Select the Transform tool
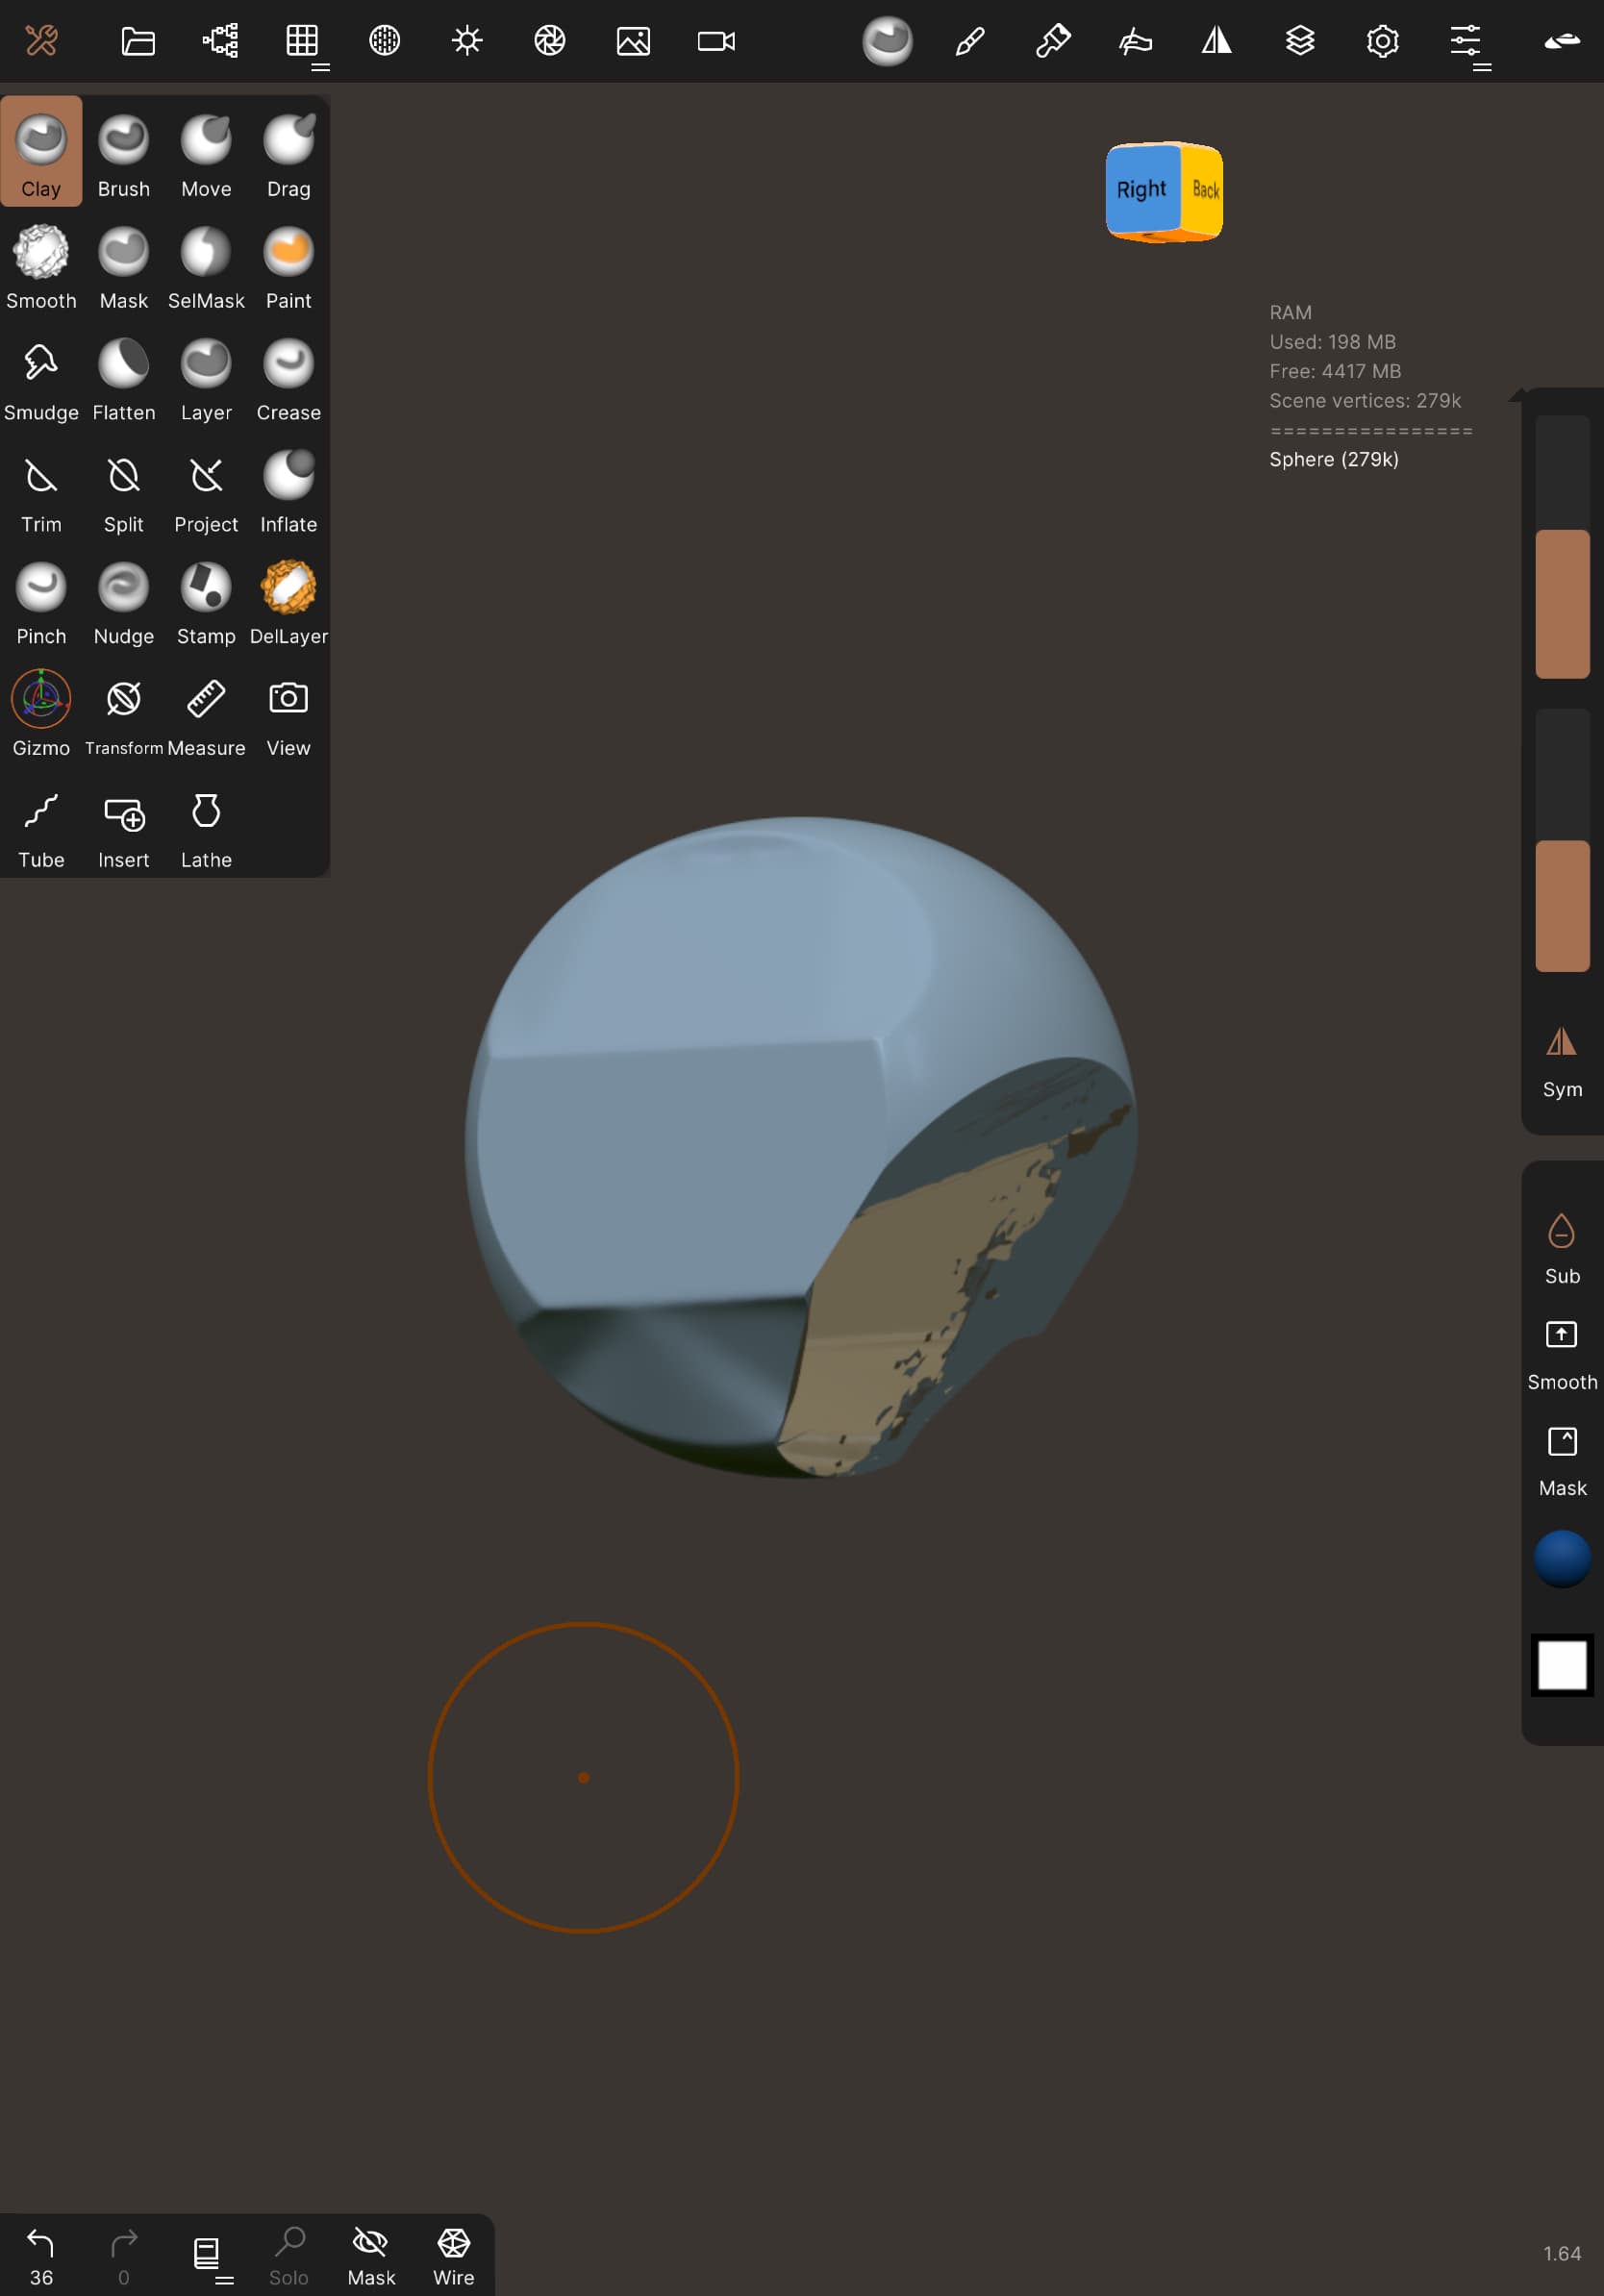The height and width of the screenshot is (2296, 1604). tap(124, 712)
